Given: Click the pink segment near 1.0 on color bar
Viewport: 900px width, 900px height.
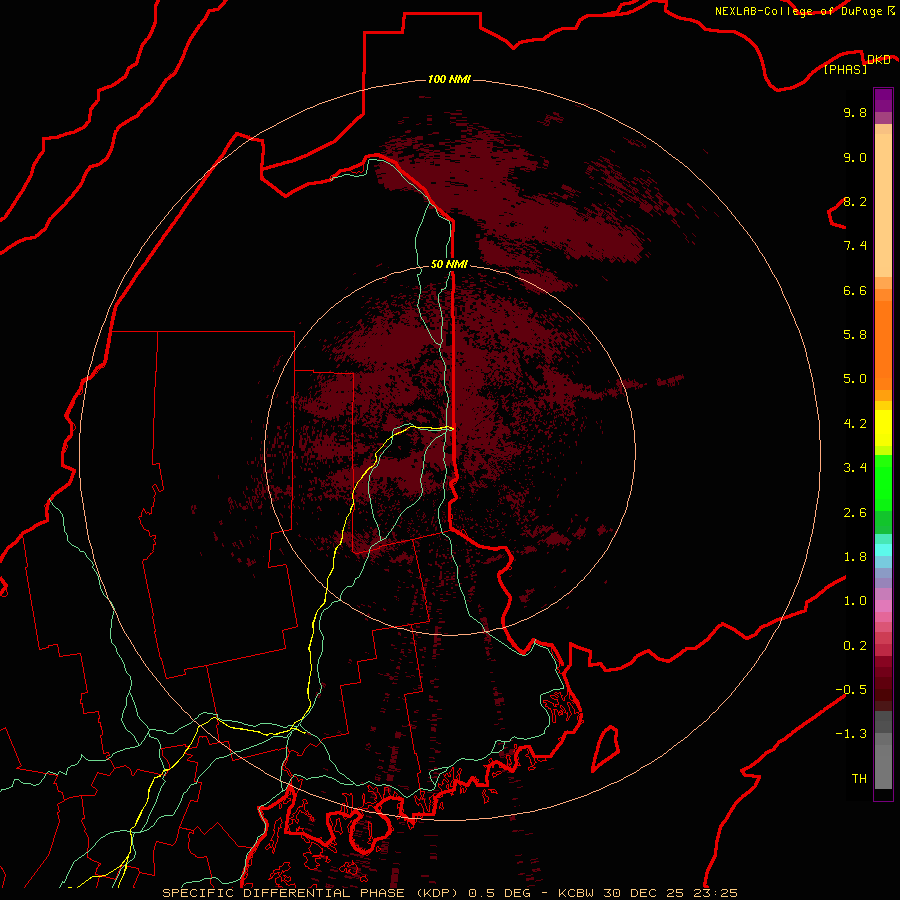Looking at the screenshot, I should 883,606.
